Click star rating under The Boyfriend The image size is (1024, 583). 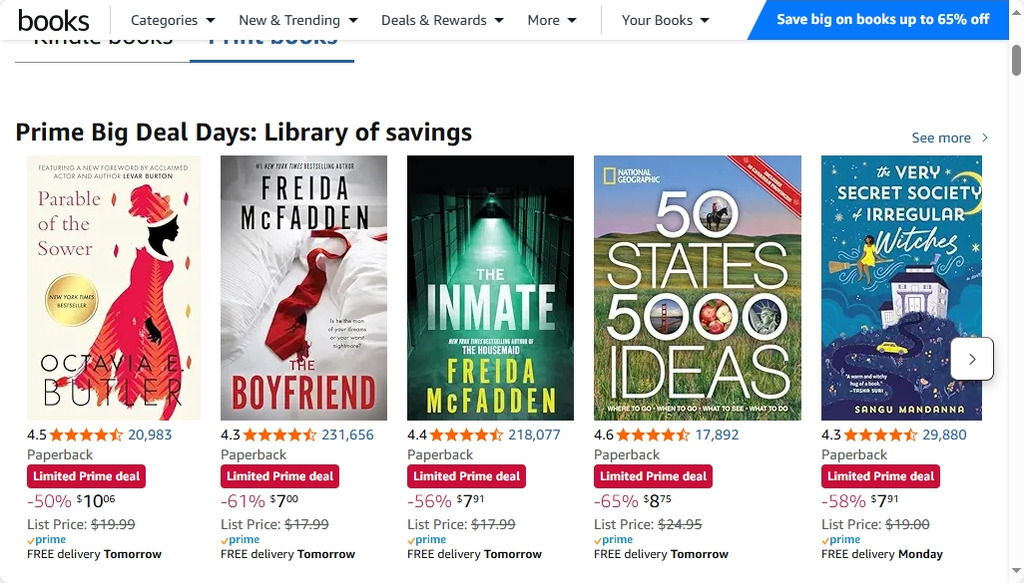280,435
